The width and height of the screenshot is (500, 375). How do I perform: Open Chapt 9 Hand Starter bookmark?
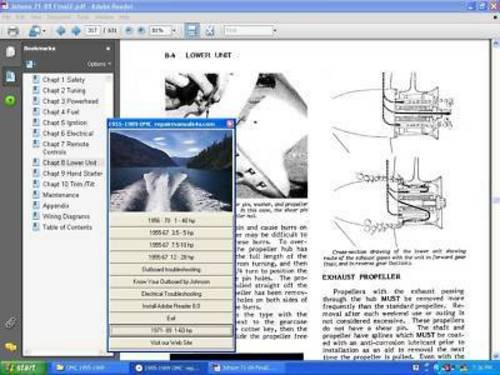[72, 173]
